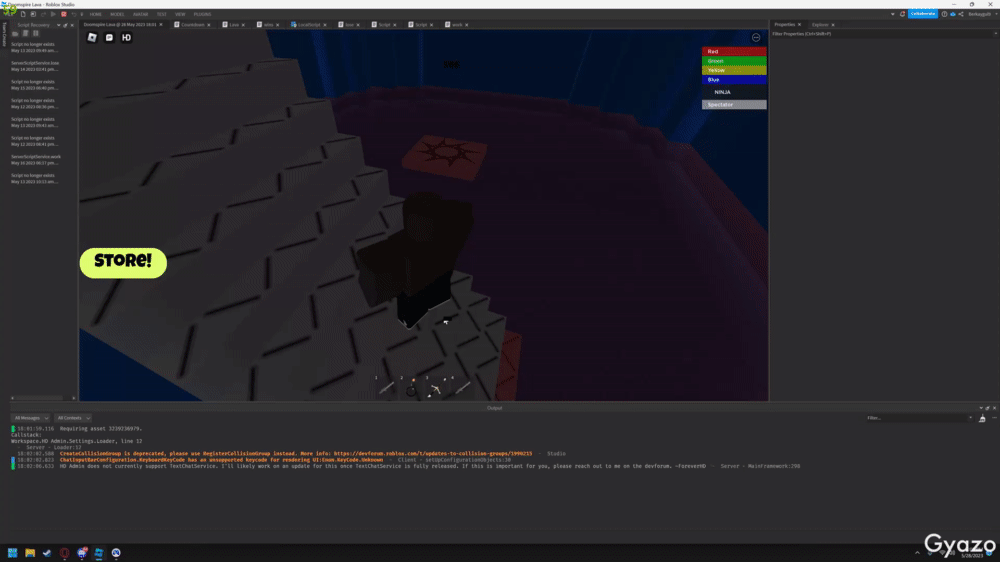This screenshot has width=1000, height=562.
Task: Click the blue Collaborate button
Action: 923,14
